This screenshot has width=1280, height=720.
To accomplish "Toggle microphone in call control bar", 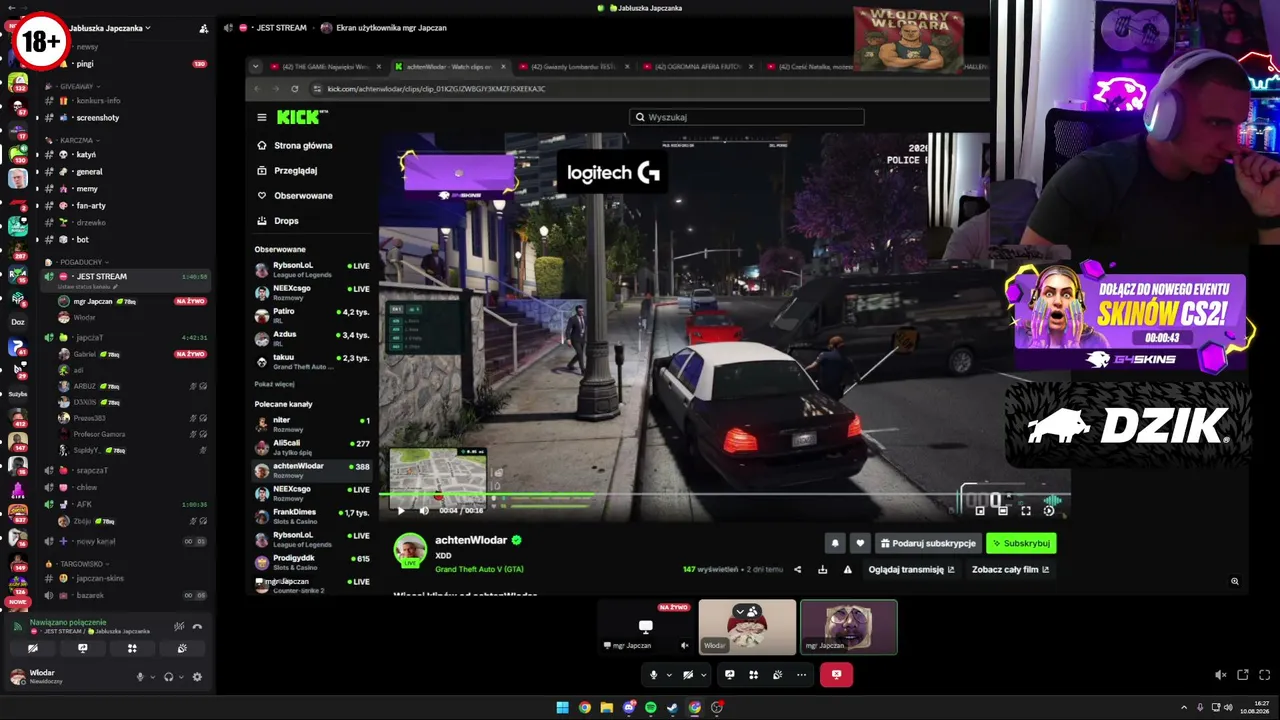I will [654, 675].
